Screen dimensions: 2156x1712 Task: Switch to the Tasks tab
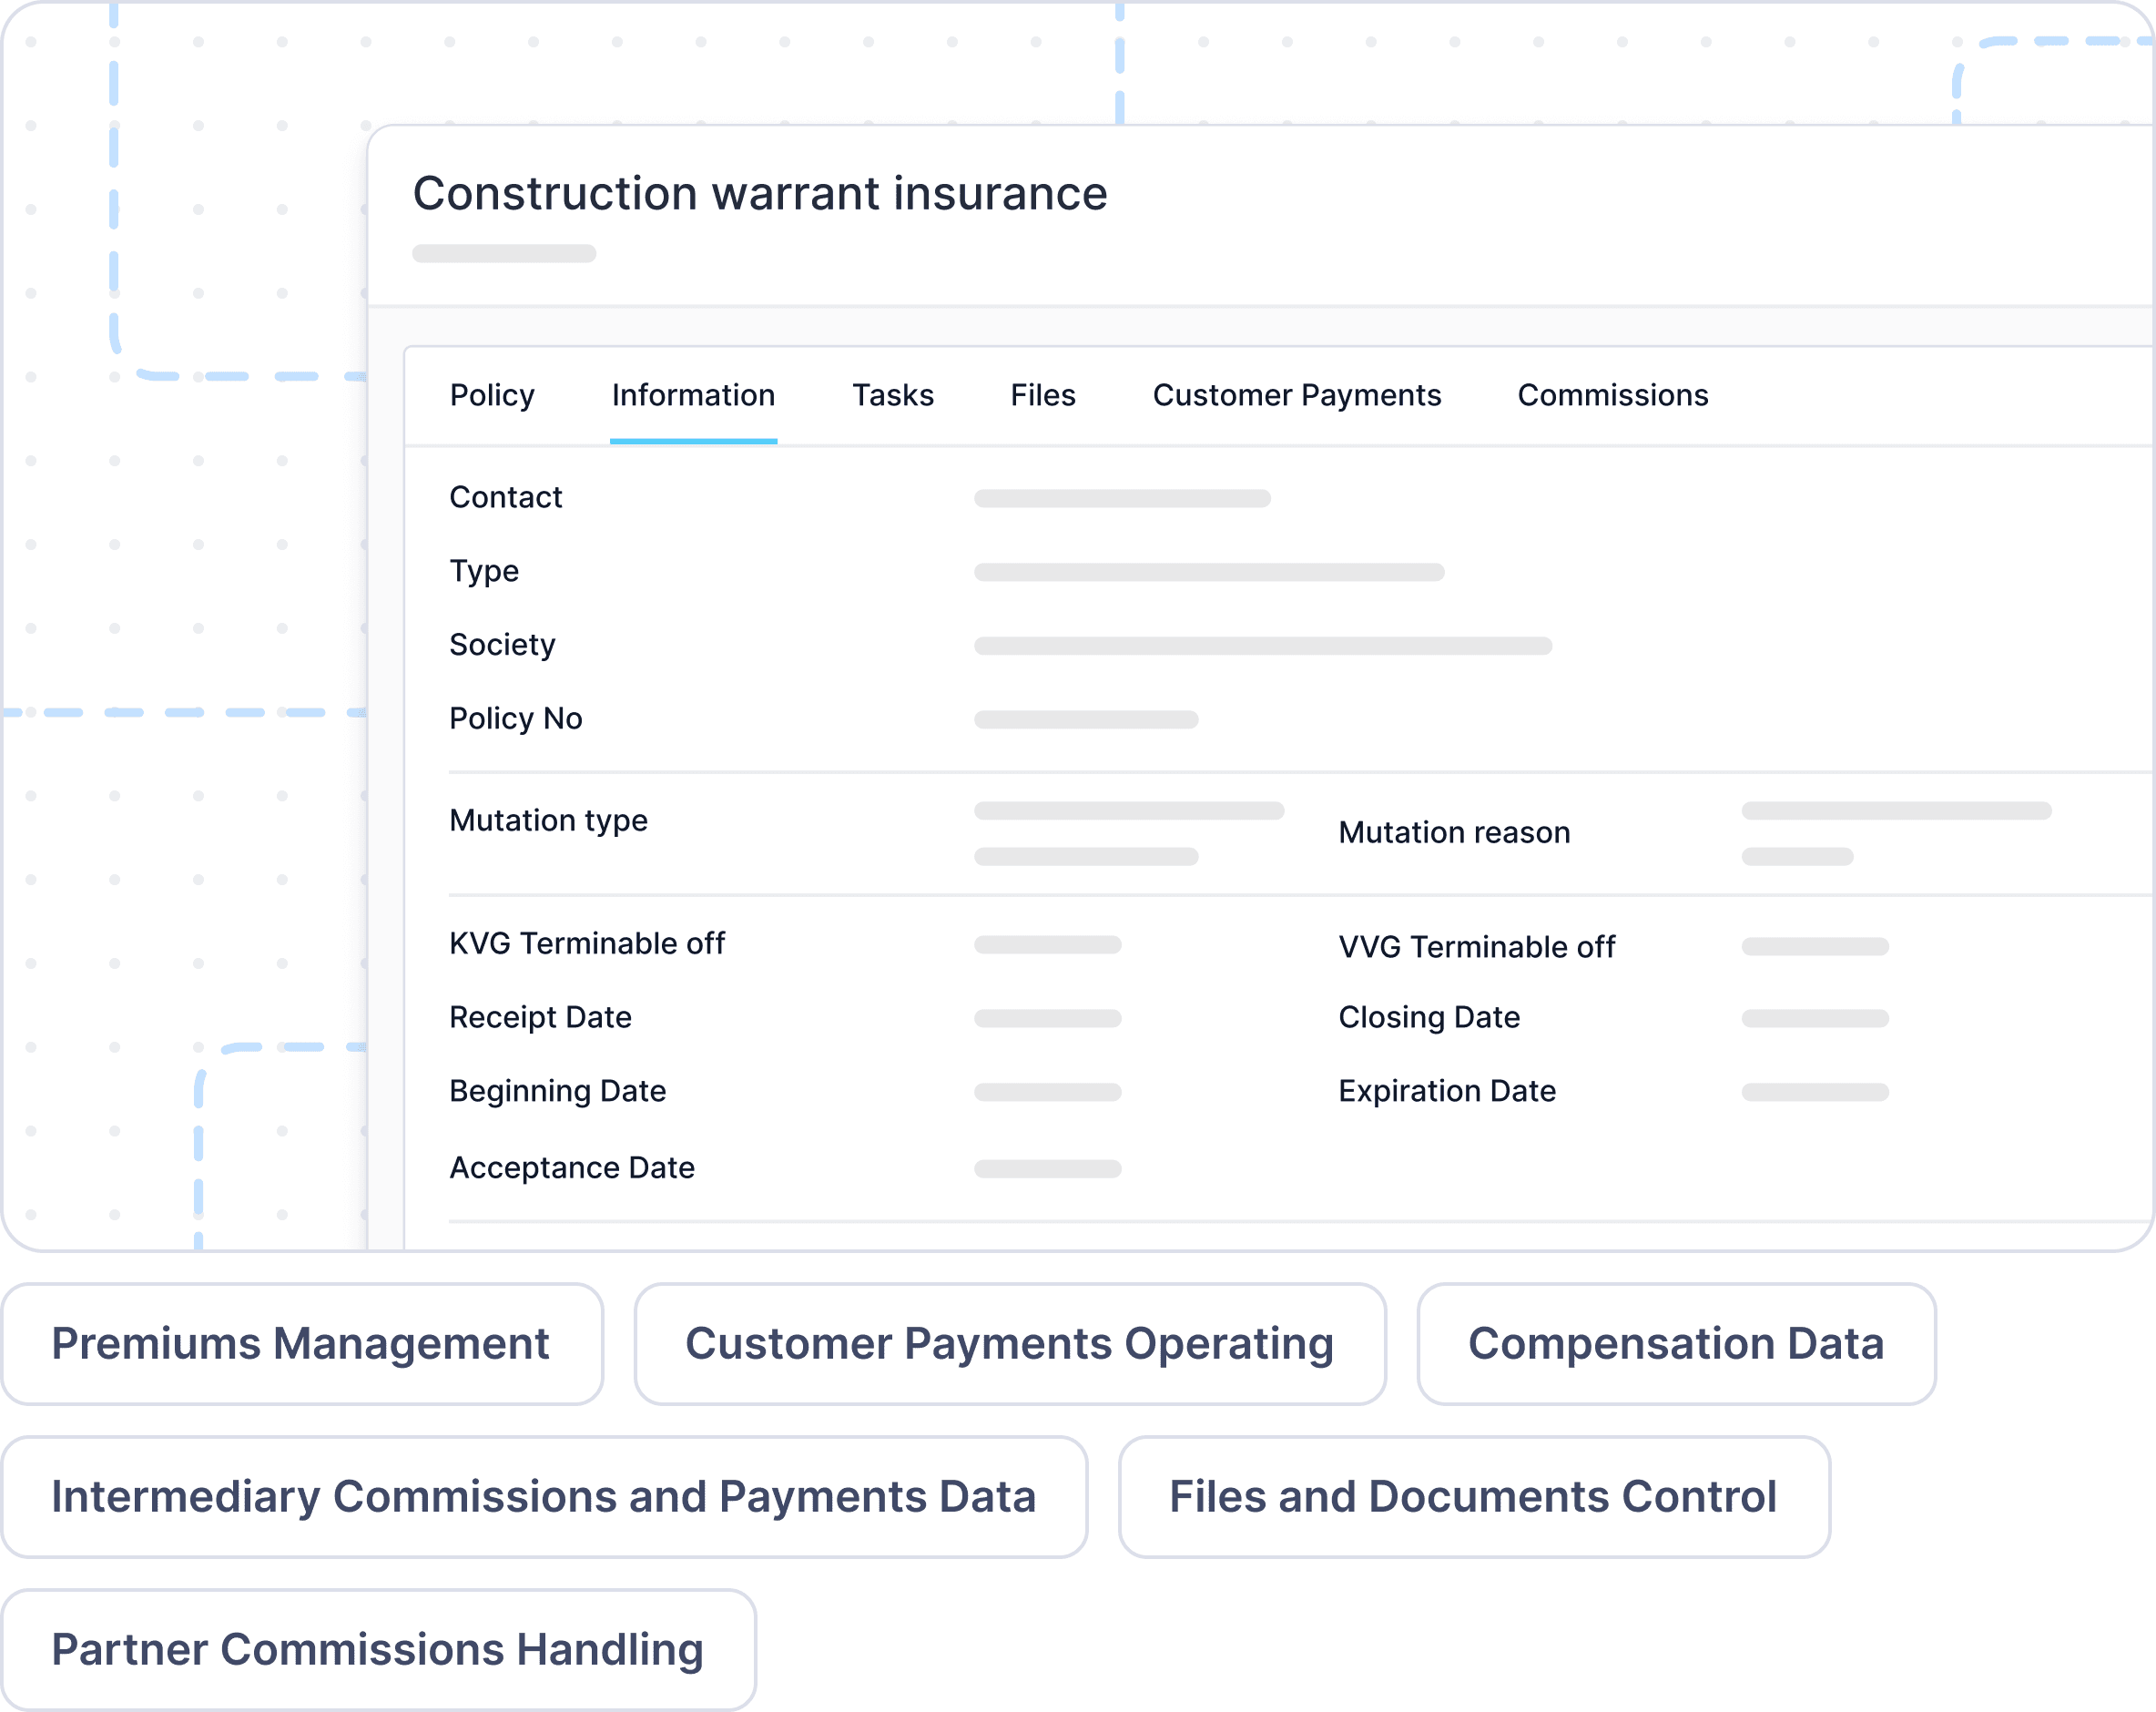(892, 395)
